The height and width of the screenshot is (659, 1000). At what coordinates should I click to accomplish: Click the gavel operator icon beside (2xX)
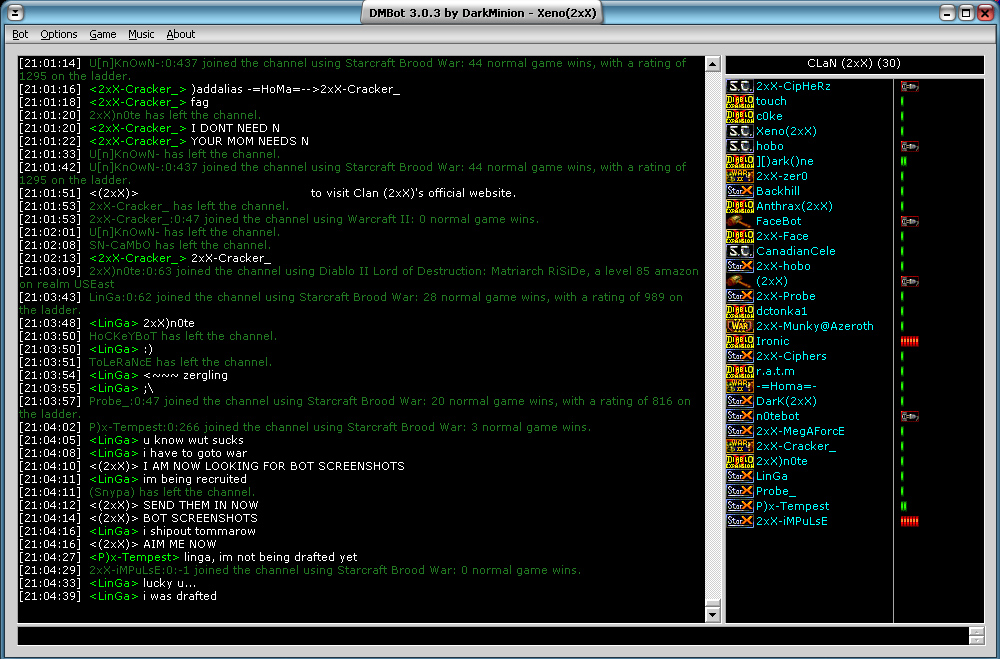[740, 281]
